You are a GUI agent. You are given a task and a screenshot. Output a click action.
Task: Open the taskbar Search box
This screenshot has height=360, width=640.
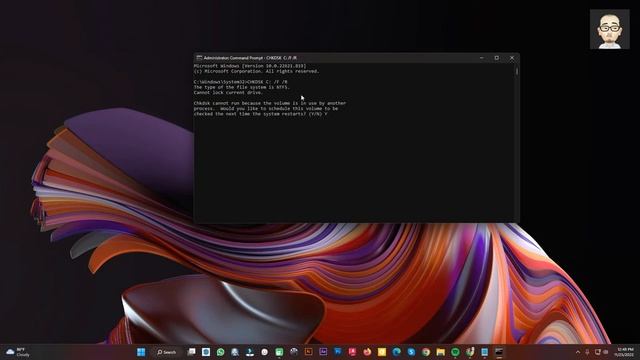pyautogui.click(x=167, y=352)
